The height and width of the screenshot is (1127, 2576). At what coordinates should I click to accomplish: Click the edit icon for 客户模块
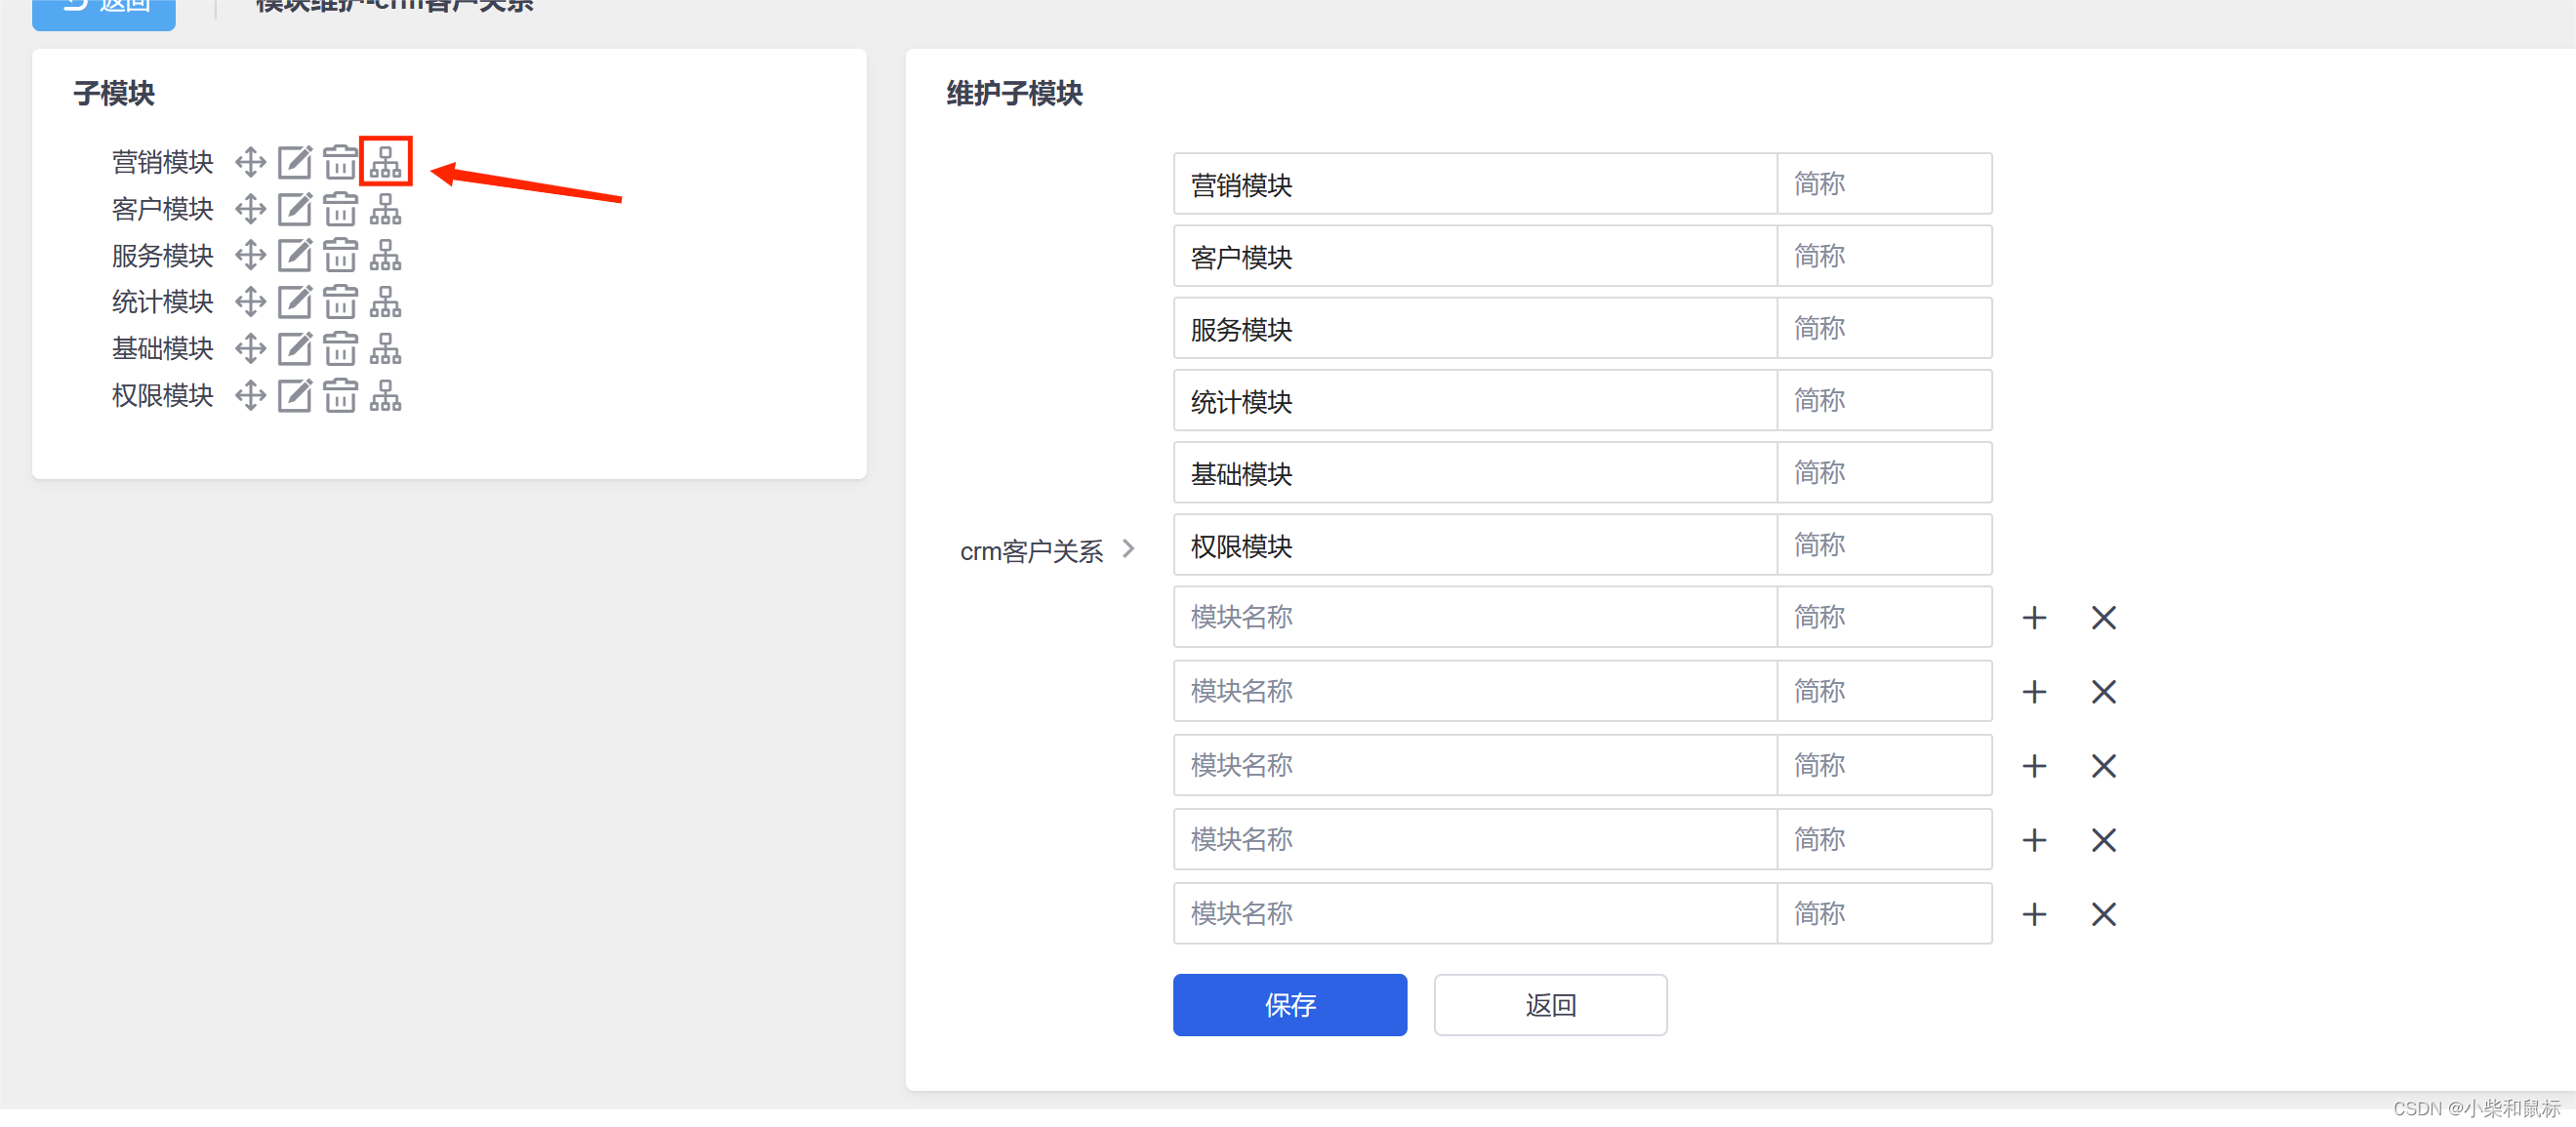[x=294, y=209]
